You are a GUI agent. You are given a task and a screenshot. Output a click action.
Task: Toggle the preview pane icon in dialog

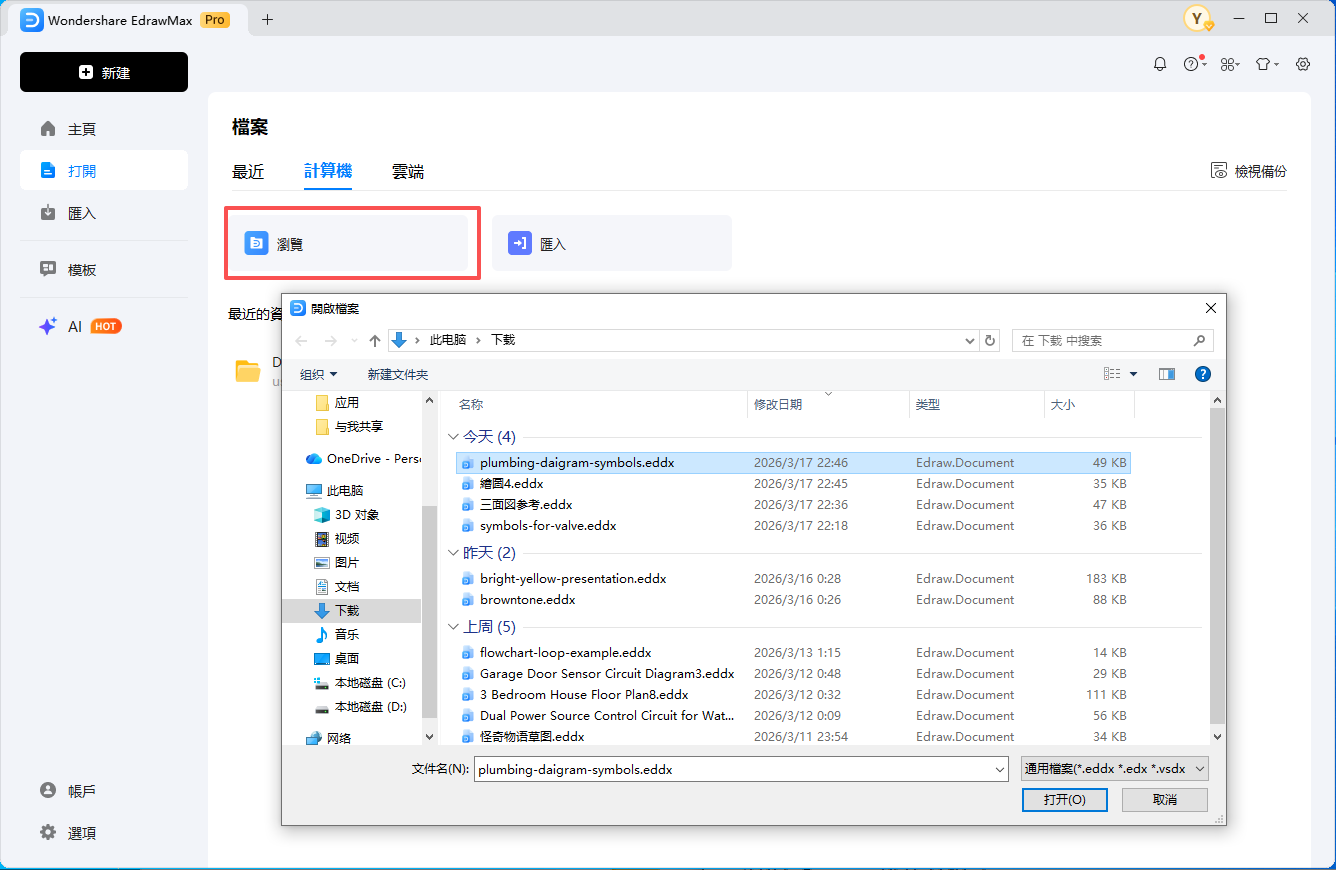pos(1166,374)
